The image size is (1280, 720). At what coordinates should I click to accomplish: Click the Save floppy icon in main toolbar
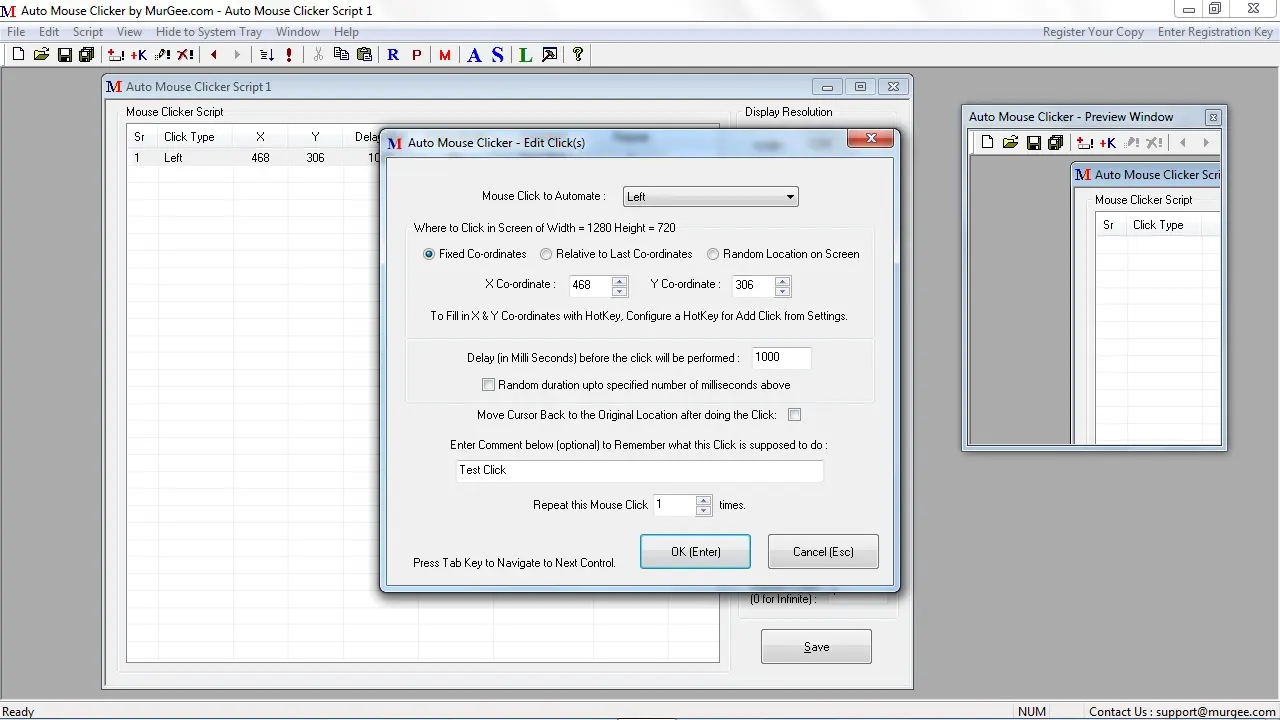[65, 55]
